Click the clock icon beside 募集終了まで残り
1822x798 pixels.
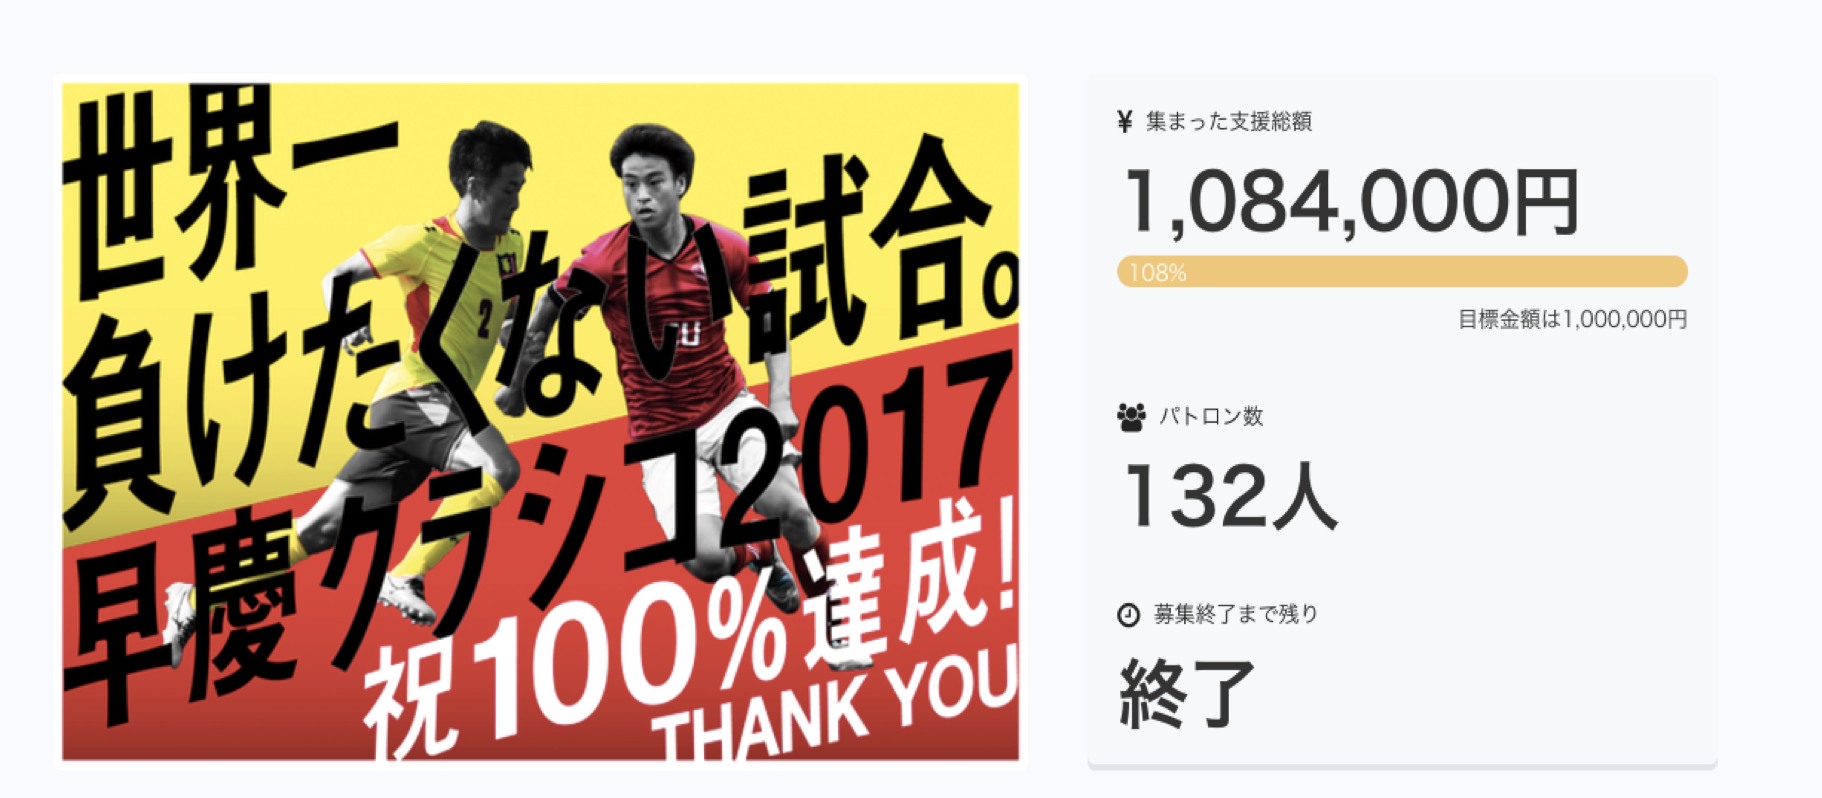[1128, 615]
